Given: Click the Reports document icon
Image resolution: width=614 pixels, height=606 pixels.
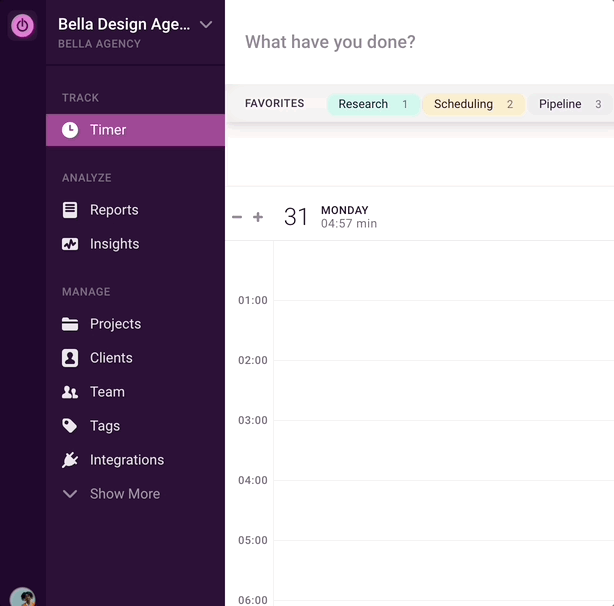Looking at the screenshot, I should pyautogui.click(x=70, y=210).
